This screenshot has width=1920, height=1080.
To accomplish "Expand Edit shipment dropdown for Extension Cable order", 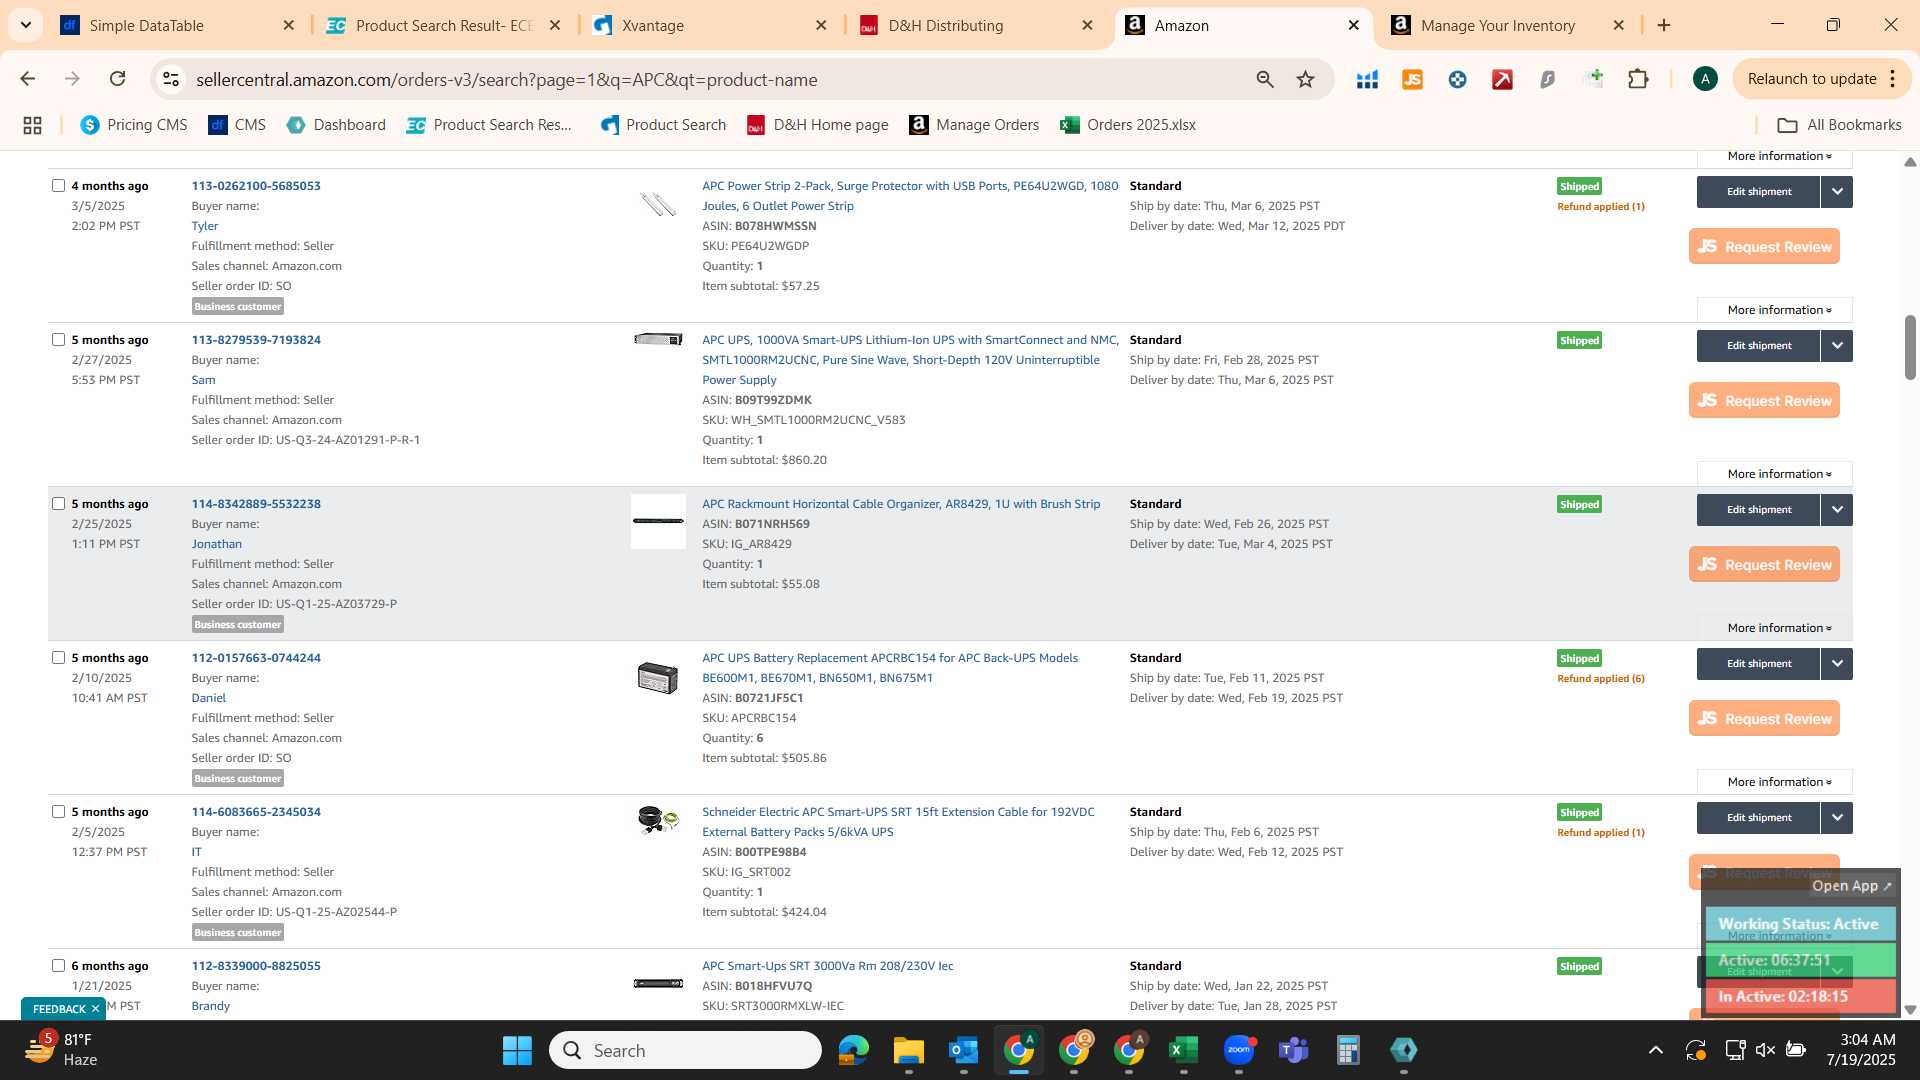I will (x=1837, y=818).
